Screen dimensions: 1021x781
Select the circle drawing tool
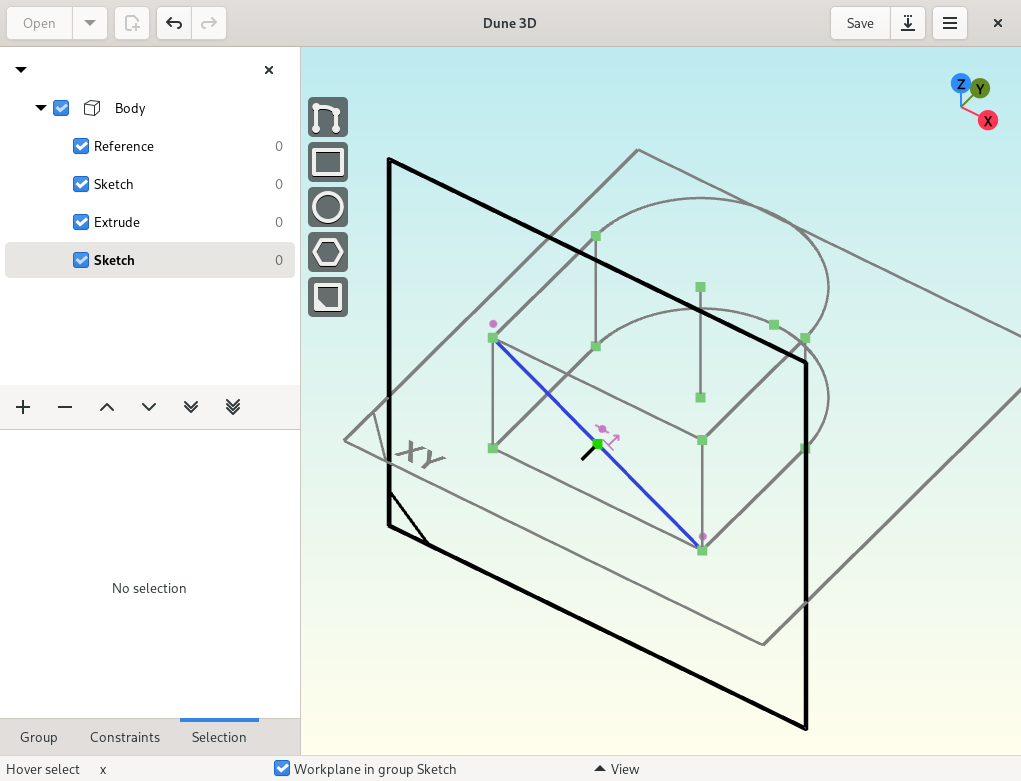click(x=328, y=207)
